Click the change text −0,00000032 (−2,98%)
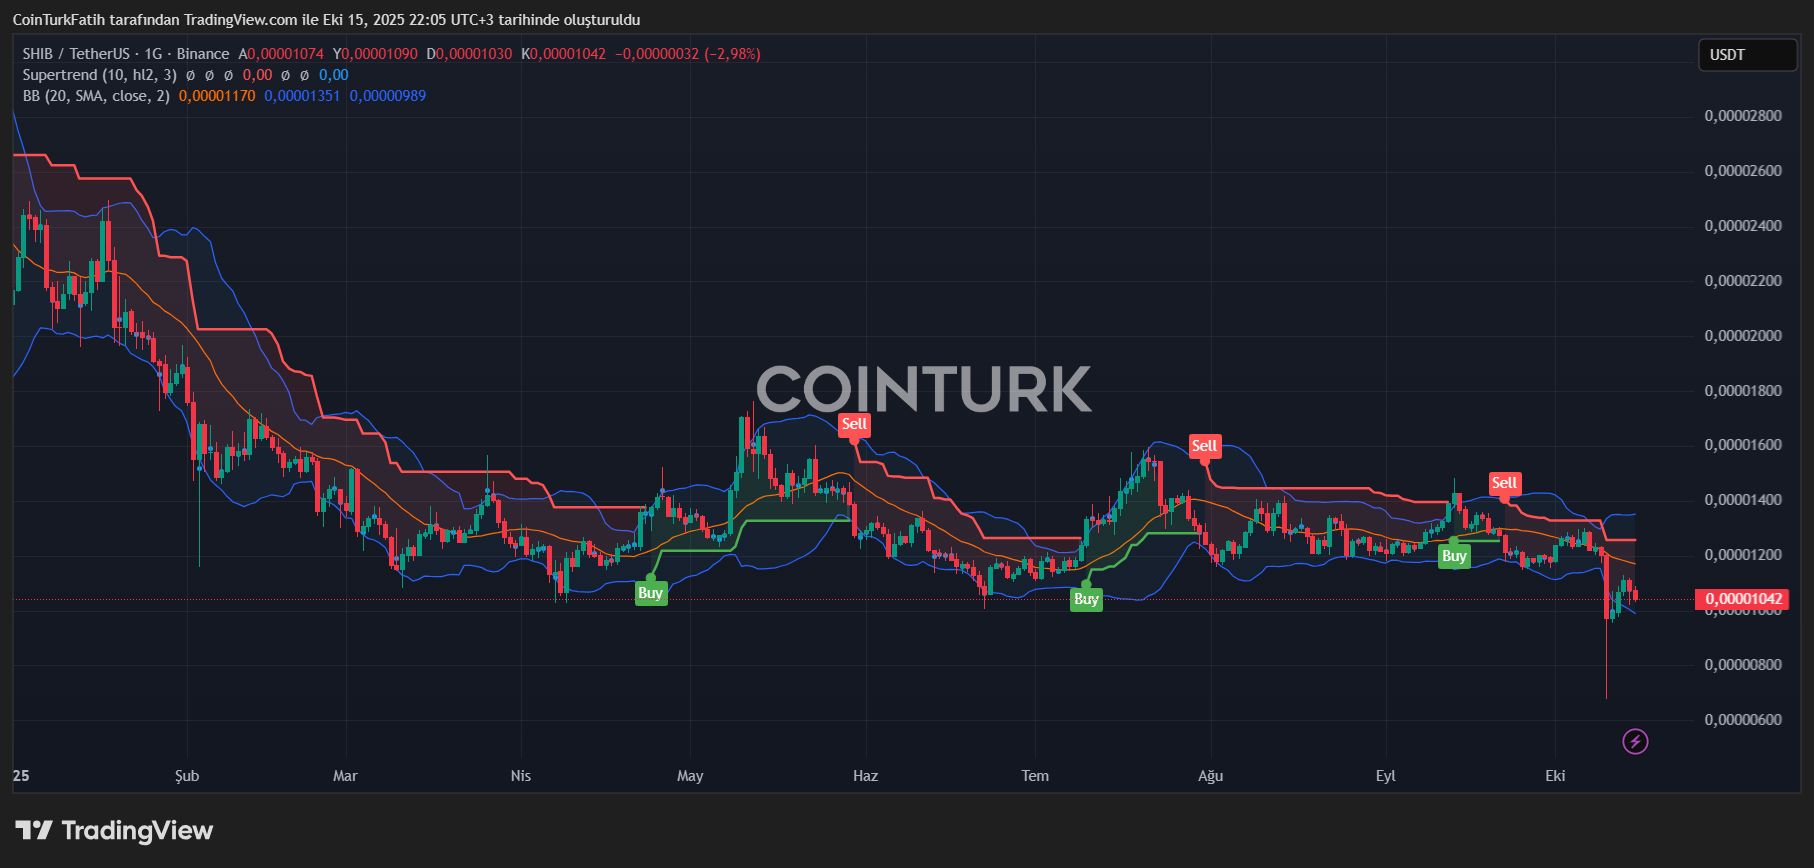 click(x=688, y=54)
